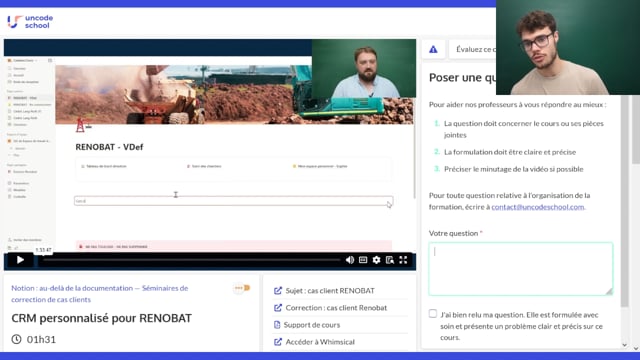This screenshot has height=360, width=640.
Task: Open 'Correction : cas client Renobat' link
Action: click(336, 308)
